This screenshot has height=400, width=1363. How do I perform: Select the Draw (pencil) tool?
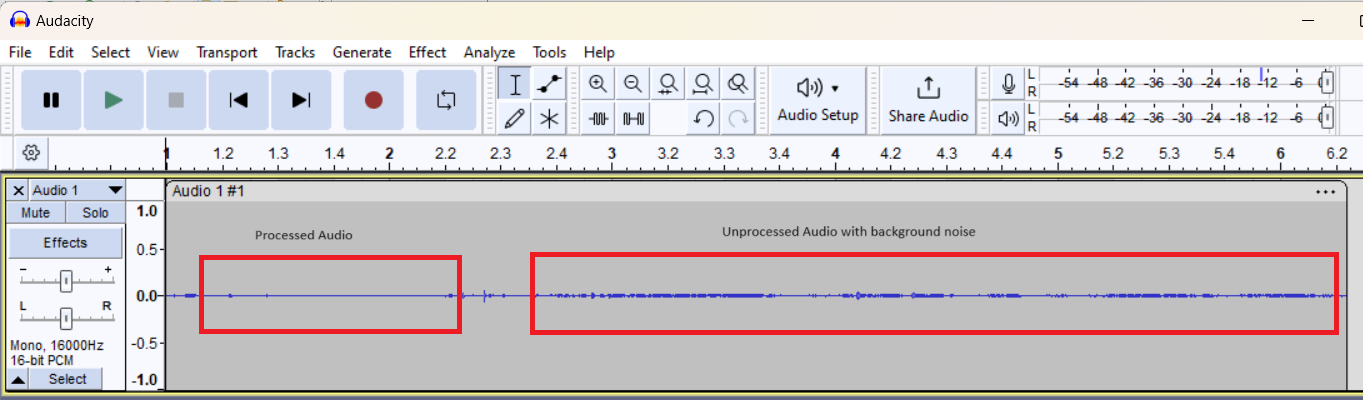point(515,119)
